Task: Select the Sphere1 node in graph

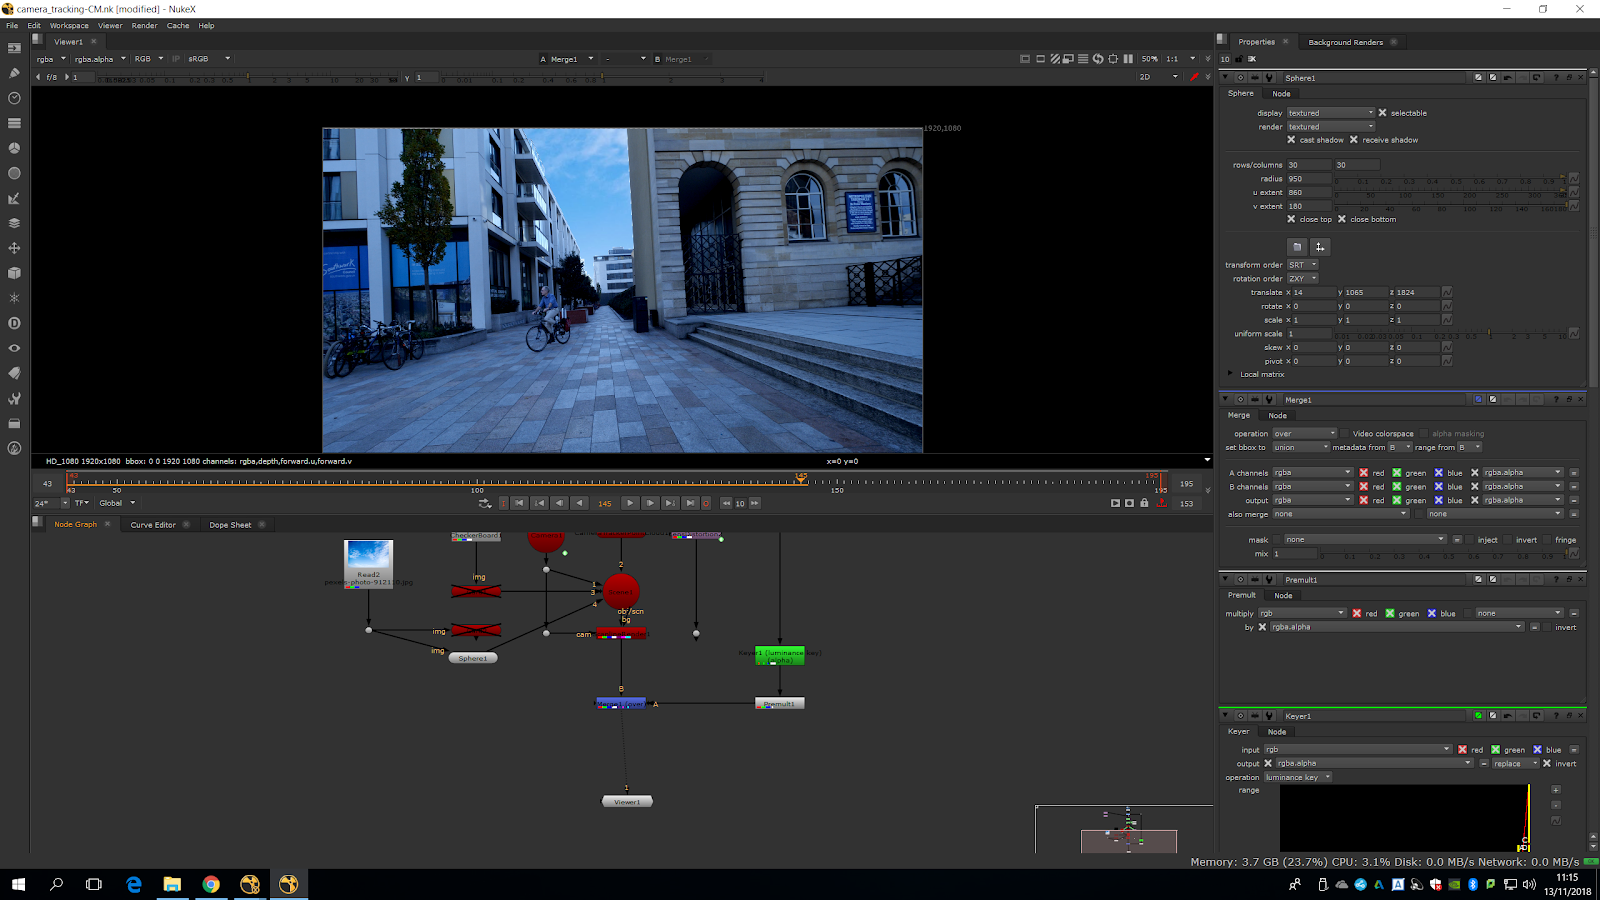Action: click(x=473, y=658)
